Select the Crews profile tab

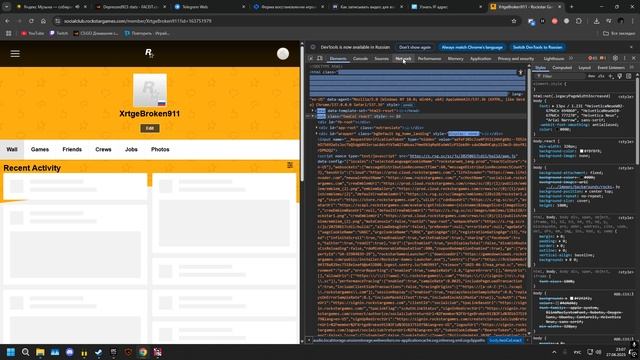(103, 149)
